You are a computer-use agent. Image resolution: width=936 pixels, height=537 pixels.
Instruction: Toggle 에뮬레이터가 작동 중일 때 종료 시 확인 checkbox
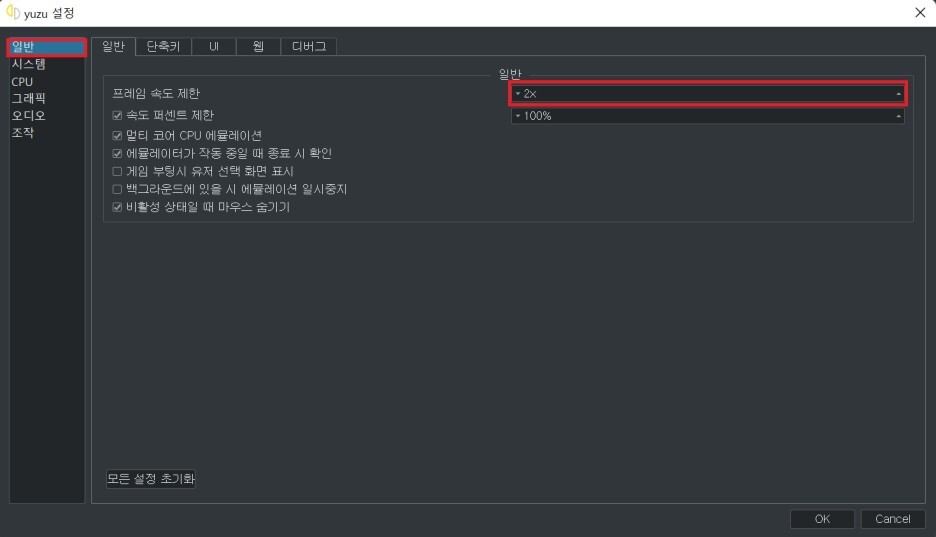click(117, 153)
